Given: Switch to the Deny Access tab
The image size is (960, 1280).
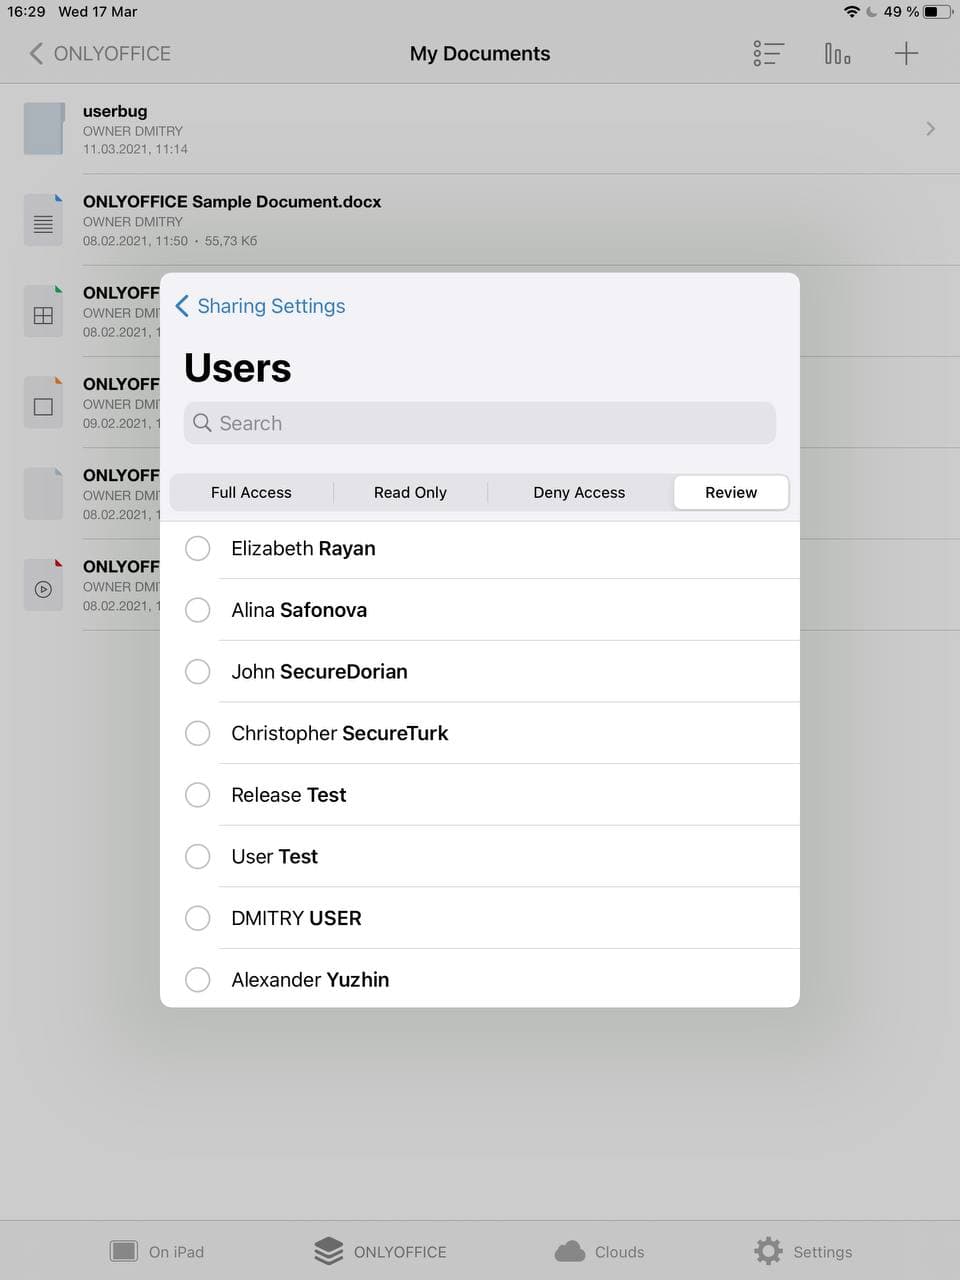Looking at the screenshot, I should pyautogui.click(x=579, y=492).
